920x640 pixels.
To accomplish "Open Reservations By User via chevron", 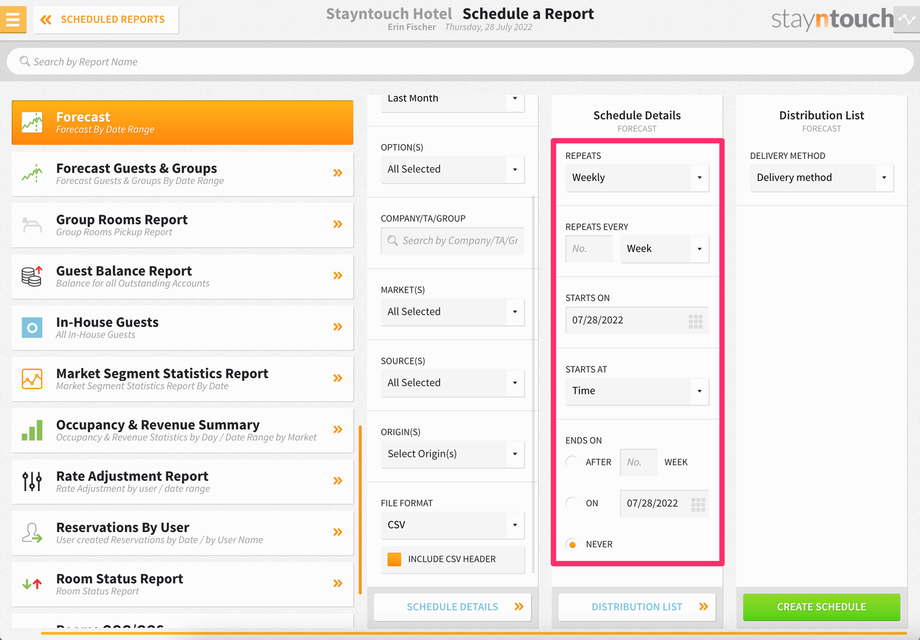I will (338, 532).
